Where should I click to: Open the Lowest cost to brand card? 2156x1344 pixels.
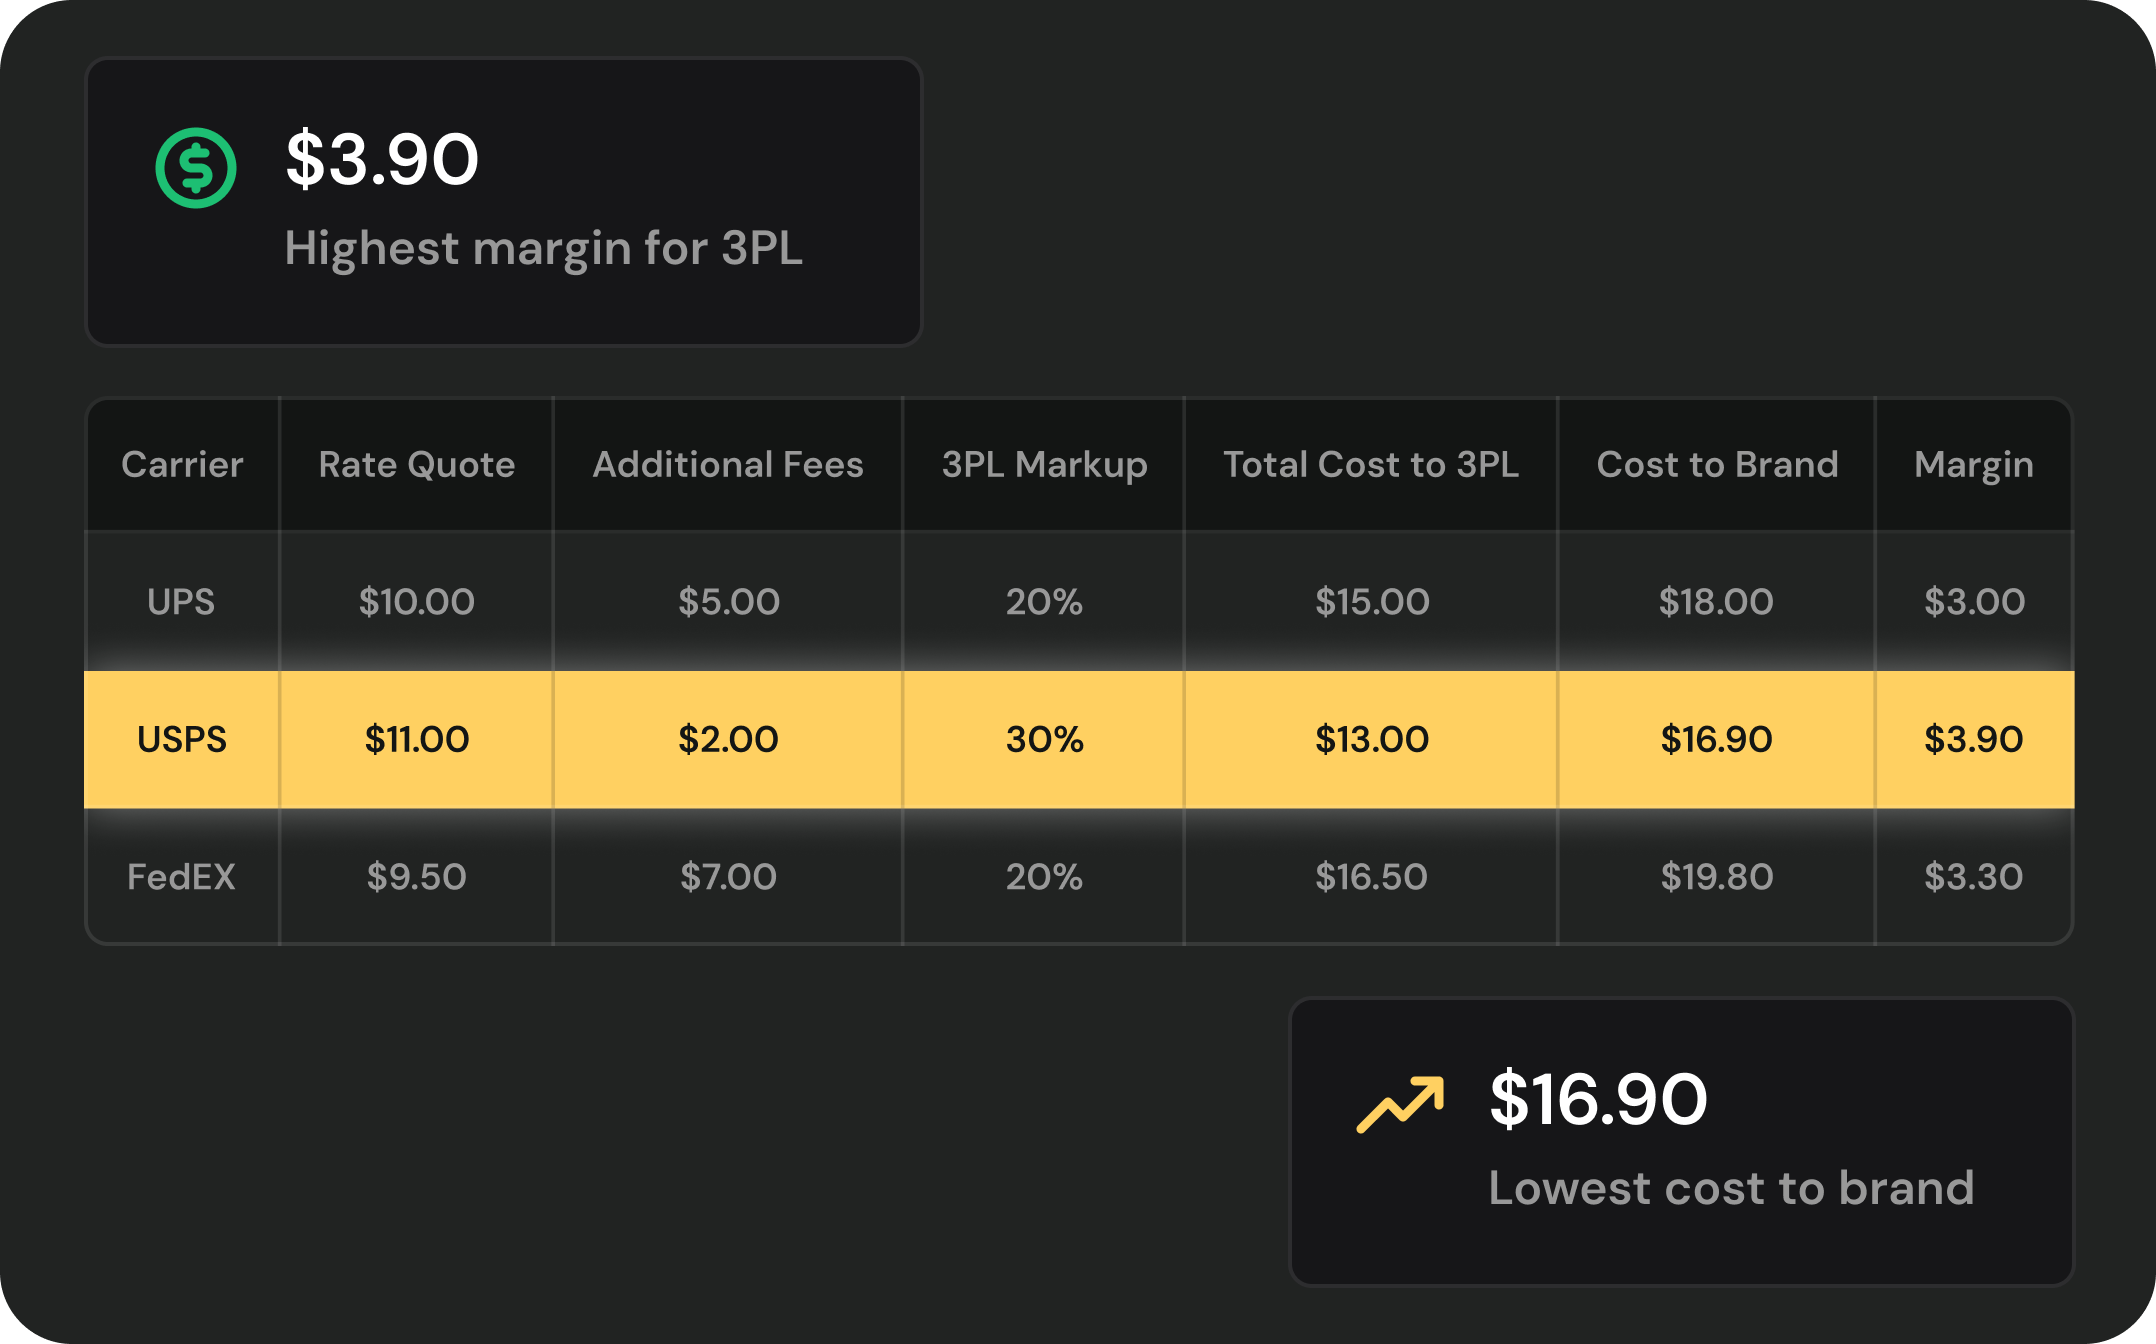coord(1682,1141)
